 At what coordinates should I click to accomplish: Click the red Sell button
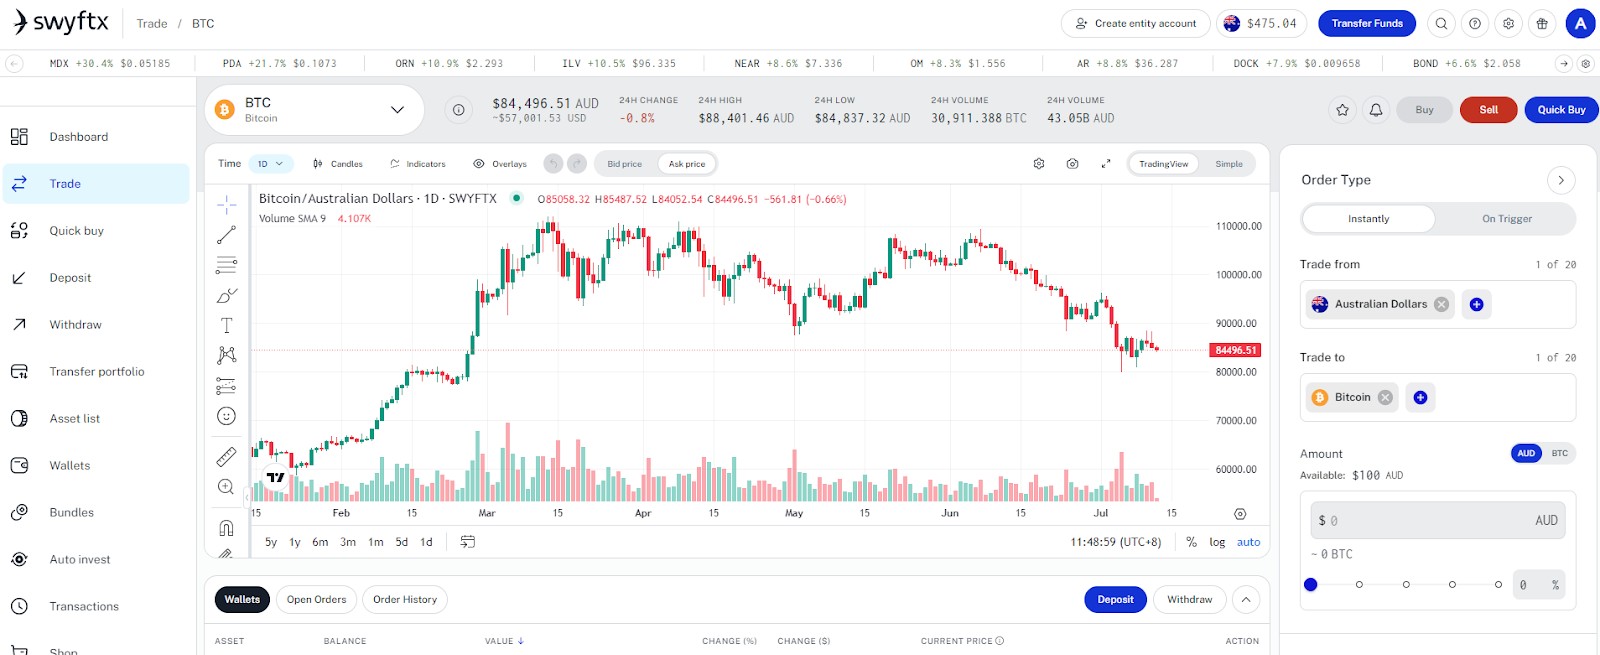point(1488,110)
